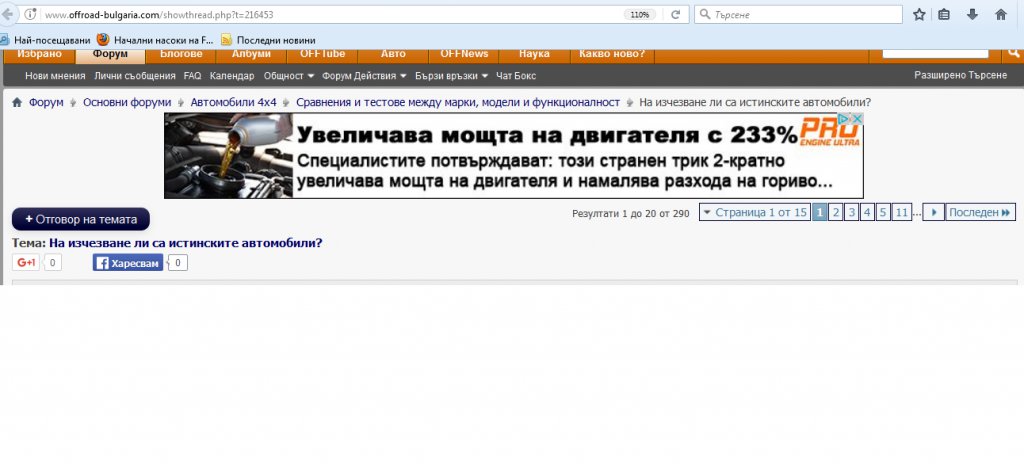Image resolution: width=1024 pixels, height=469 pixels.
Task: Switch to the Форум tab
Action: (110, 54)
